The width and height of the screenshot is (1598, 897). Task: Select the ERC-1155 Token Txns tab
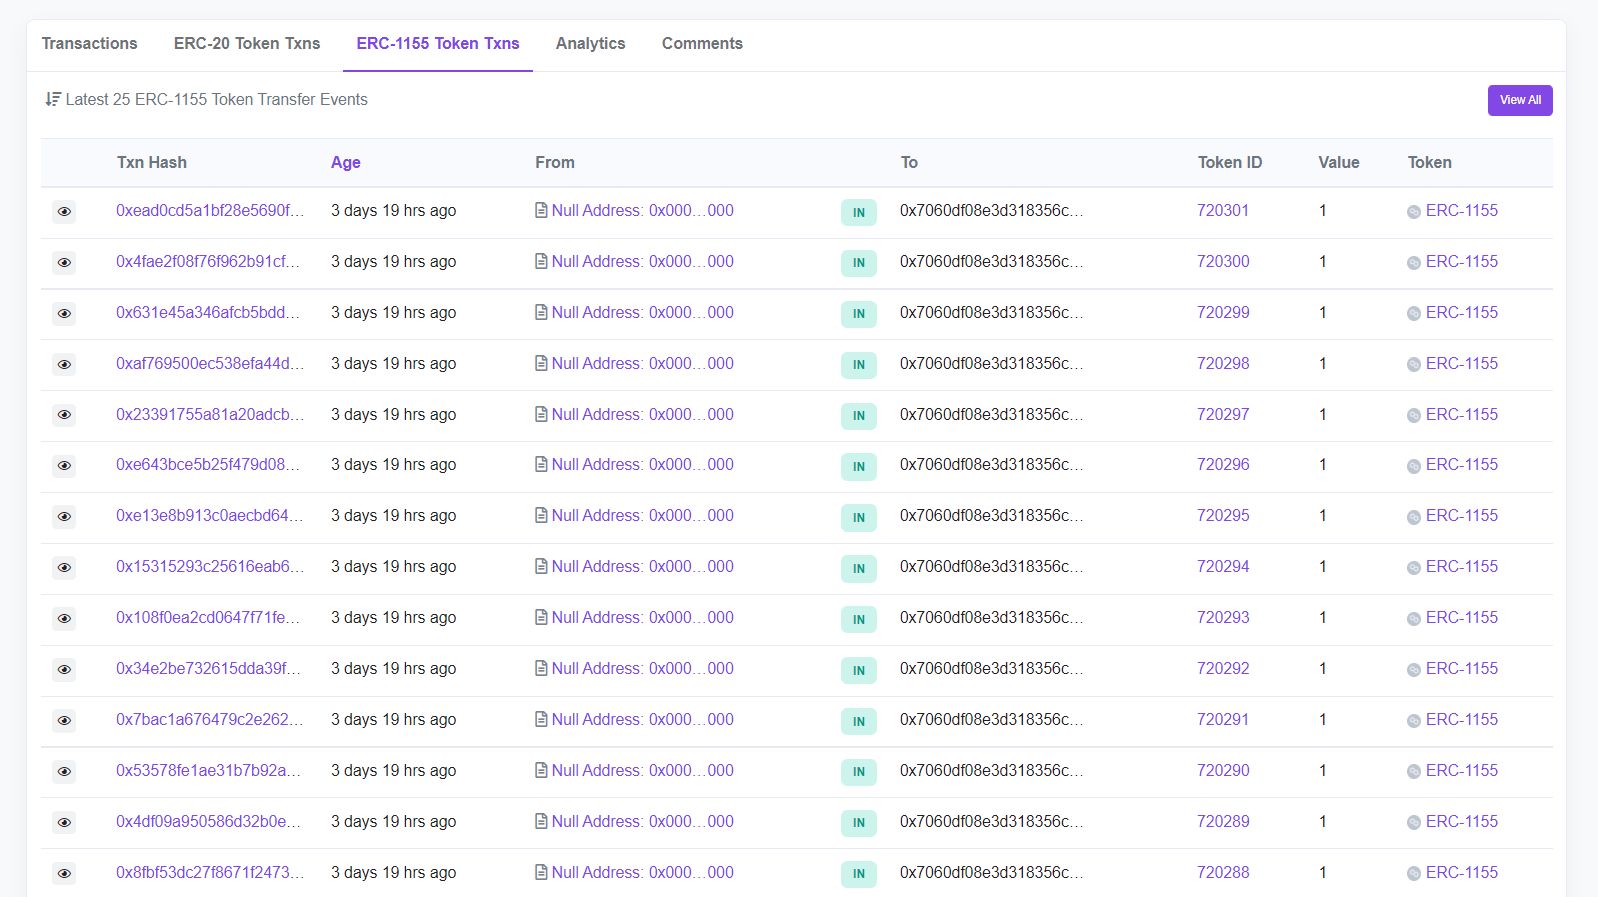[x=438, y=43]
